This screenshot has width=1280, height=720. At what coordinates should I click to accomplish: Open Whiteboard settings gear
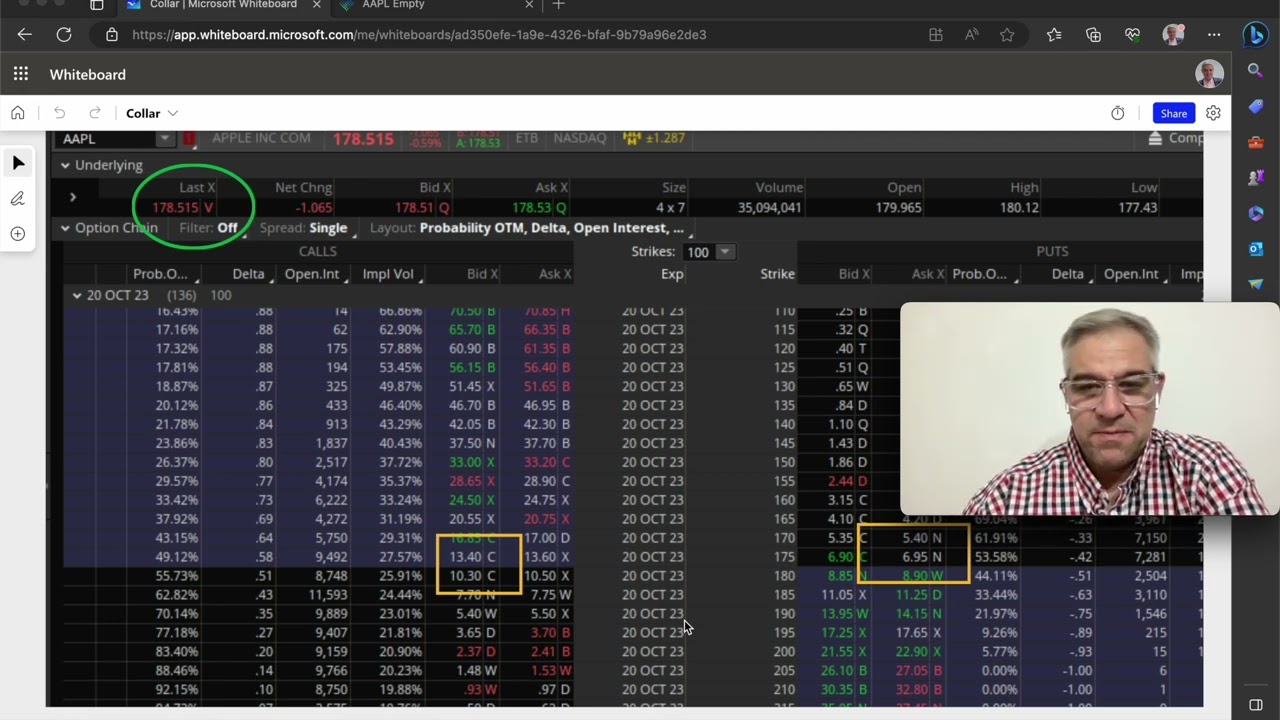[x=1213, y=113]
